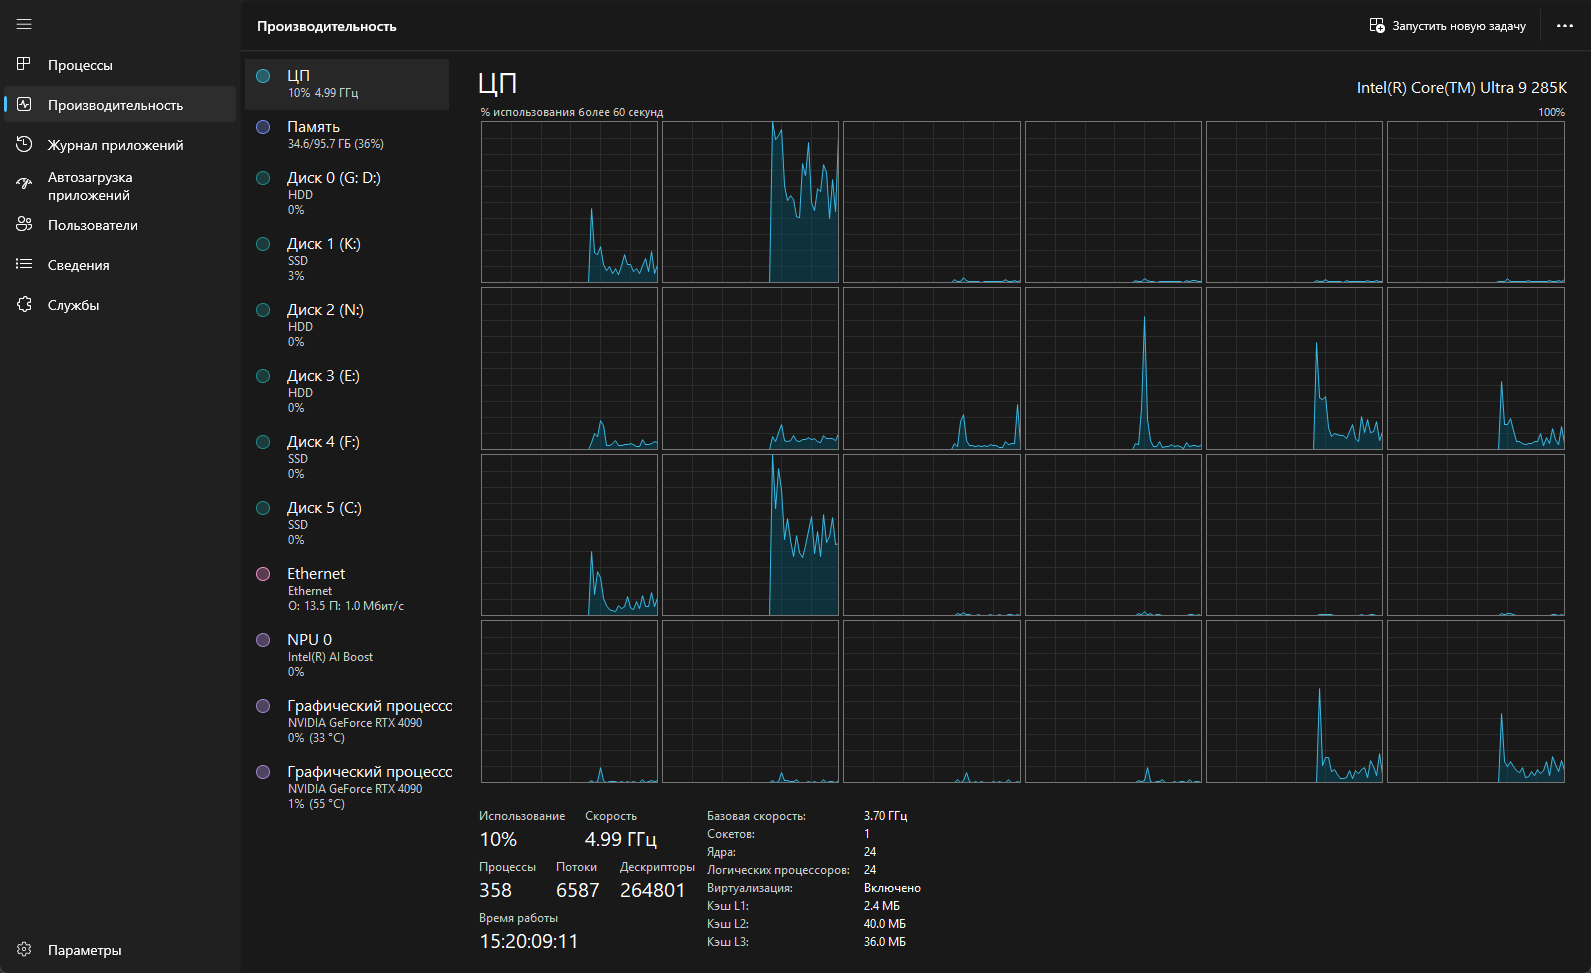Open Параметры settings gear icon

[x=24, y=950]
